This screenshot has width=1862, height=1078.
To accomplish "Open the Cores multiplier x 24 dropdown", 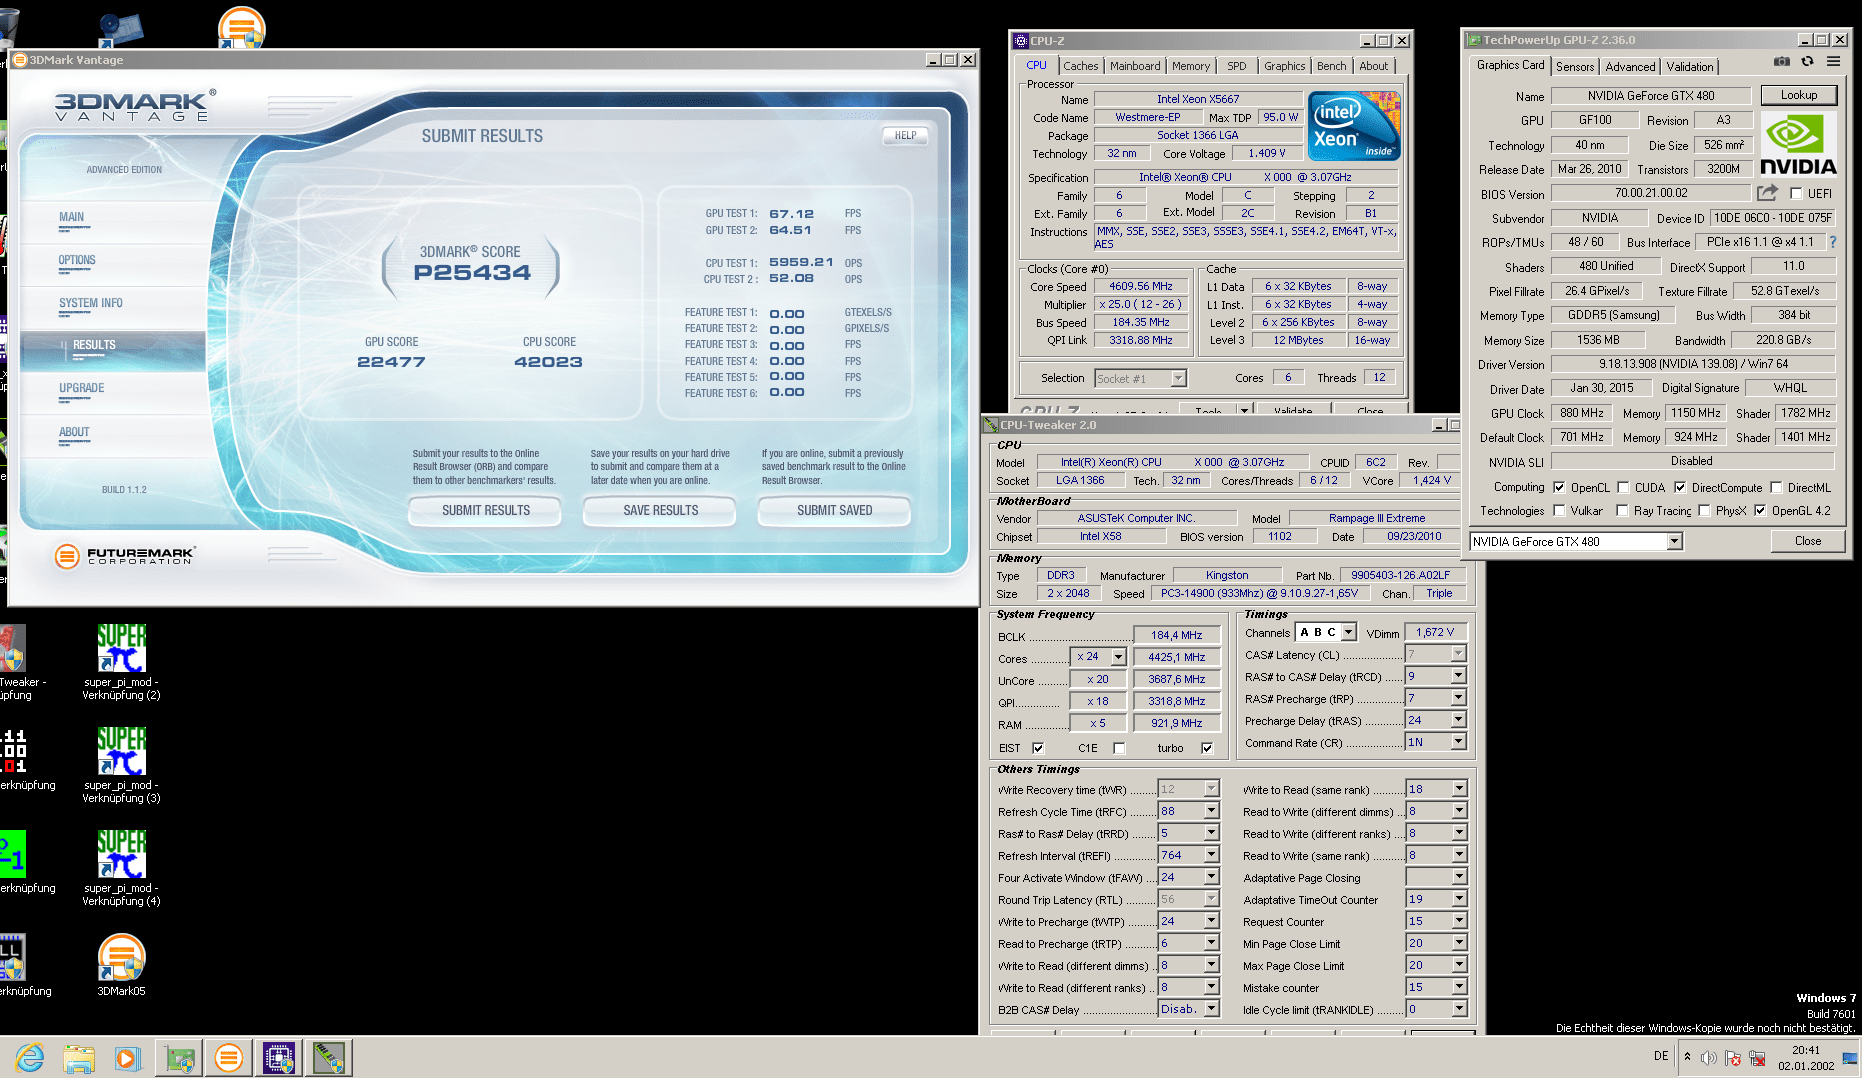I will point(1118,657).
